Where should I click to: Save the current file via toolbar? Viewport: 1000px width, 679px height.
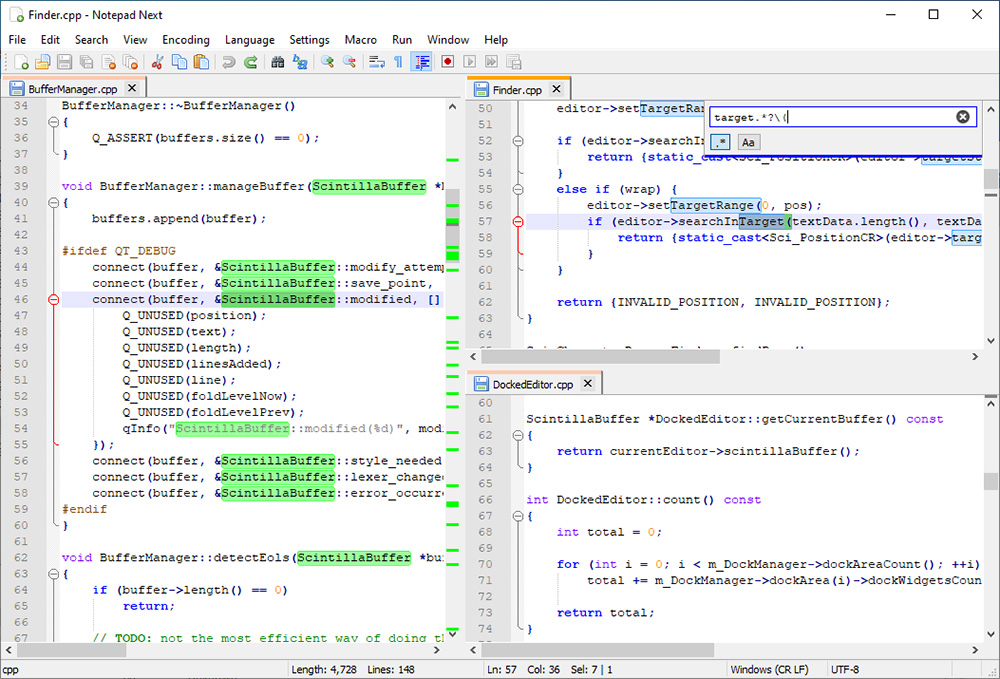coord(64,62)
